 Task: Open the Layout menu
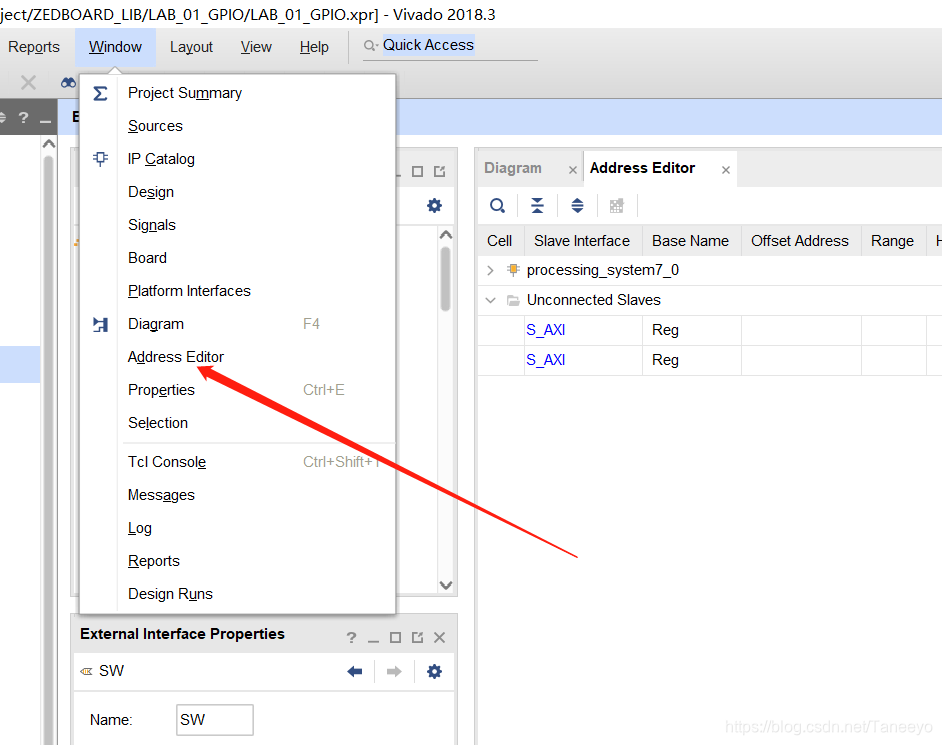(x=191, y=47)
